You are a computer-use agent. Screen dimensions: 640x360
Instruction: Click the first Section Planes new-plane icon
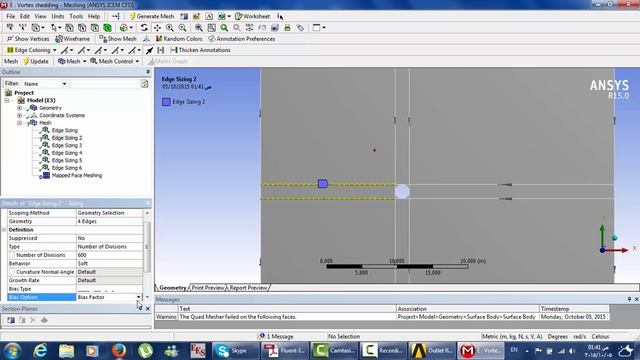11,320
